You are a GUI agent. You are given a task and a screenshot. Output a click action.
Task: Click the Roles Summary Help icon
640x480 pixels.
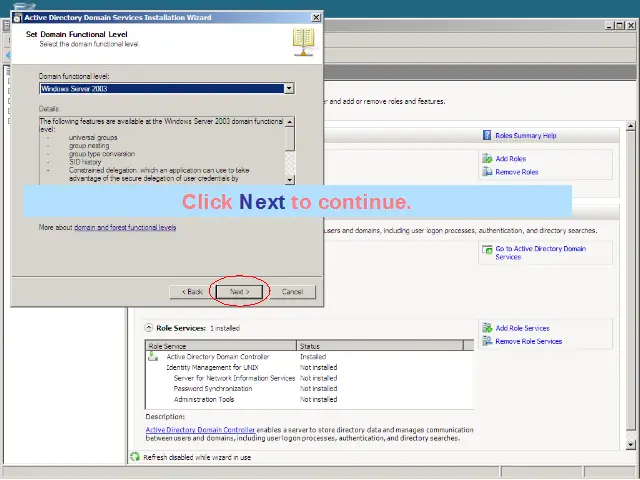487,135
